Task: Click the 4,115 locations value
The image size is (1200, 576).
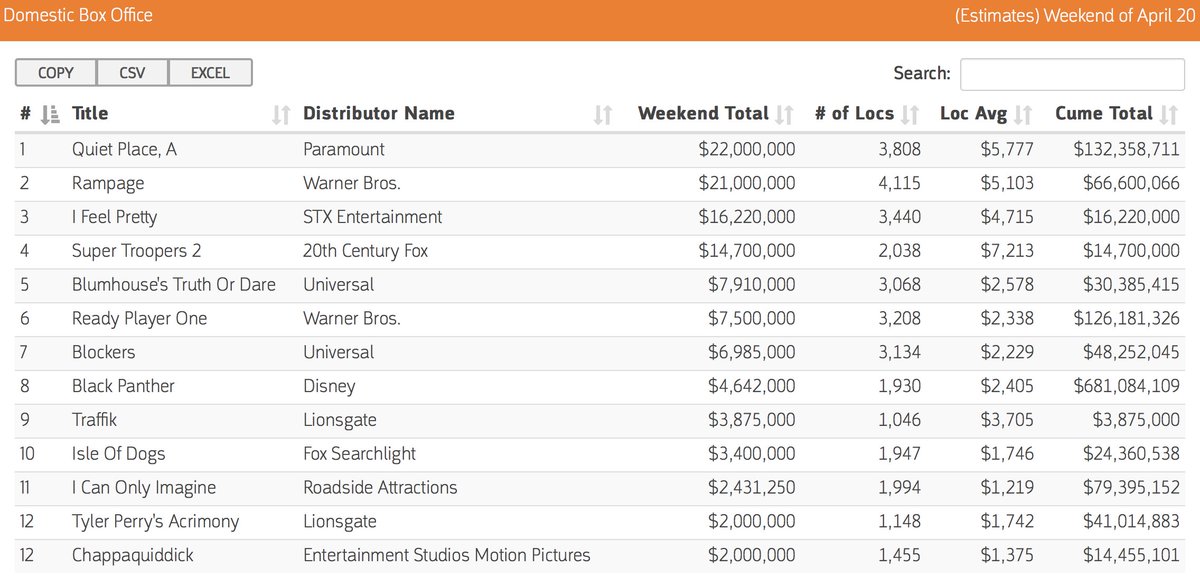Action: (x=900, y=184)
